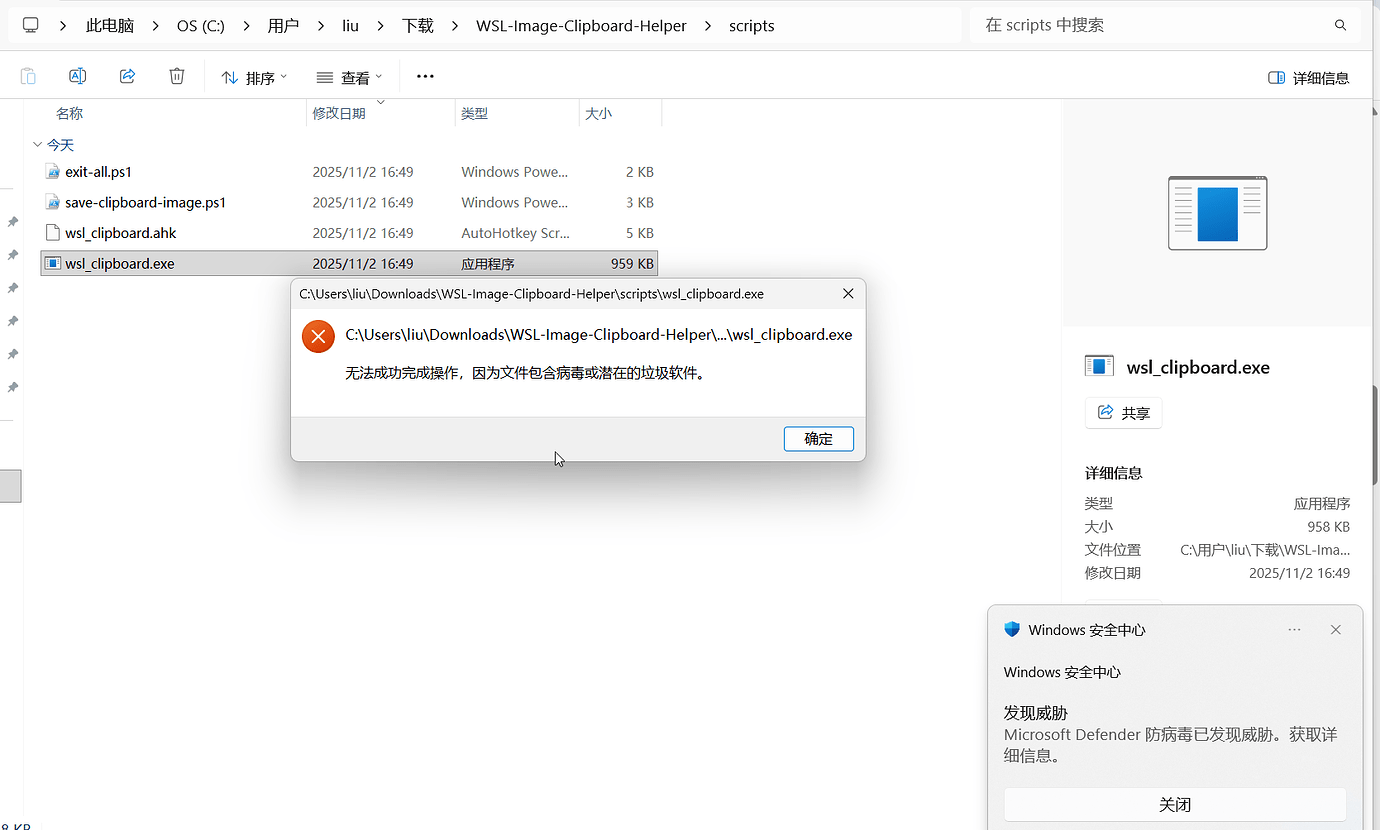This screenshot has height=830, width=1380.
Task: Sort by the 名称 column header
Action: point(69,113)
